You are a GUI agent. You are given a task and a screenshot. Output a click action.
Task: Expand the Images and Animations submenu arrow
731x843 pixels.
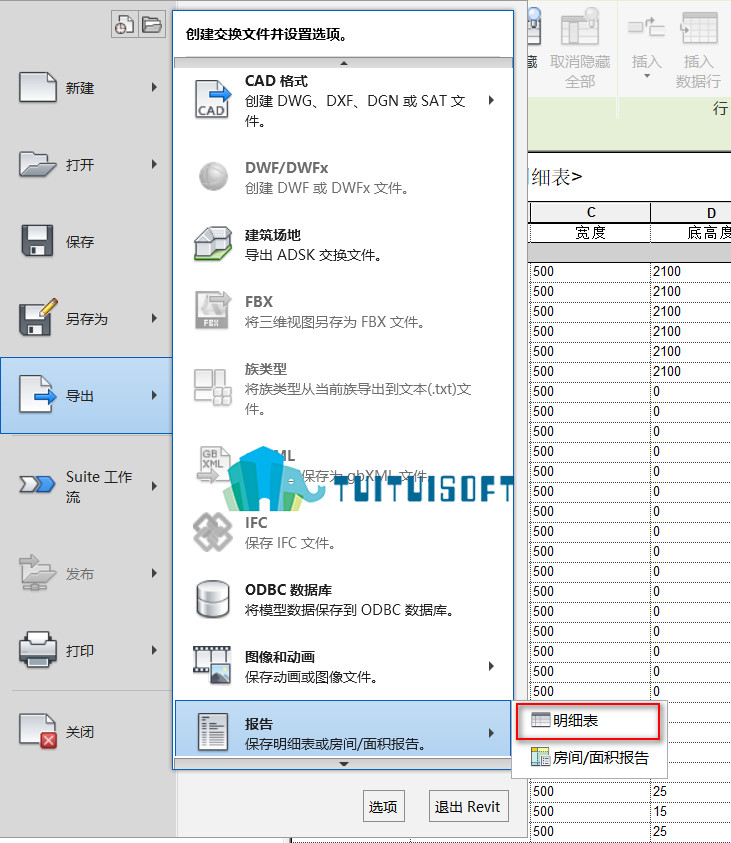[491, 666]
